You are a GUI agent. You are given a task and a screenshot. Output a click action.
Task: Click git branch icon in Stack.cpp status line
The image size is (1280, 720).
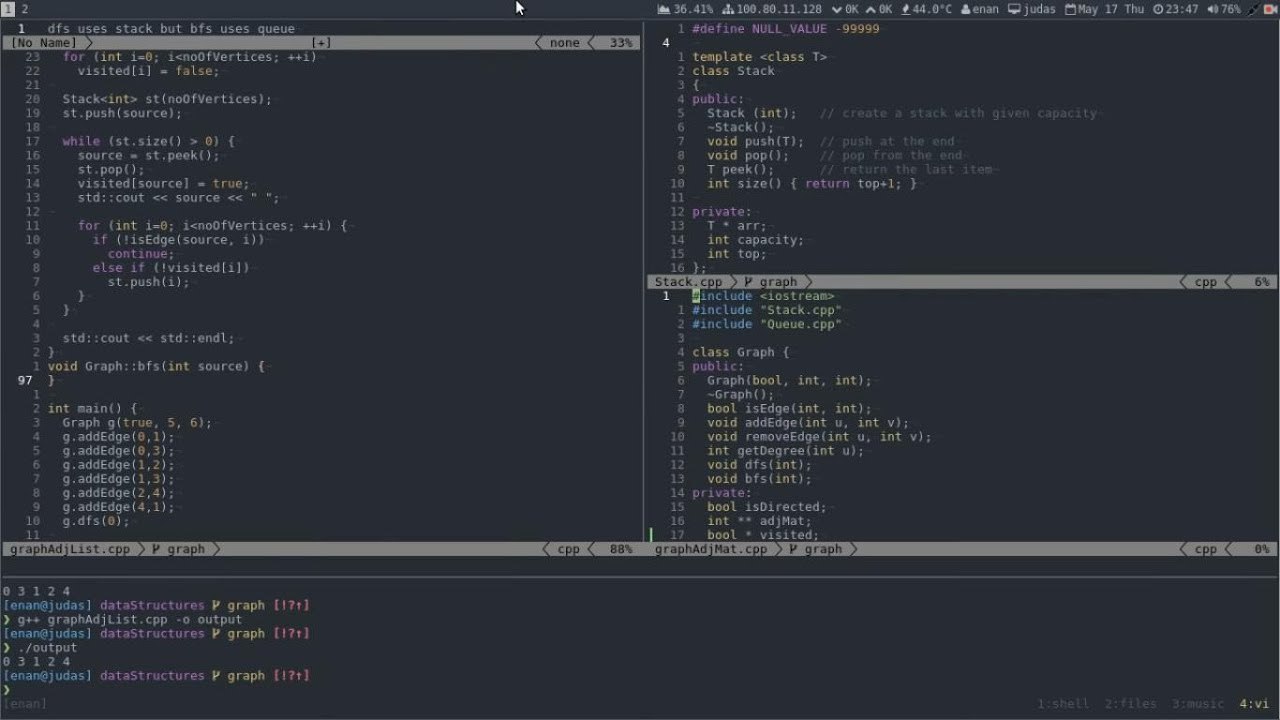[749, 282]
